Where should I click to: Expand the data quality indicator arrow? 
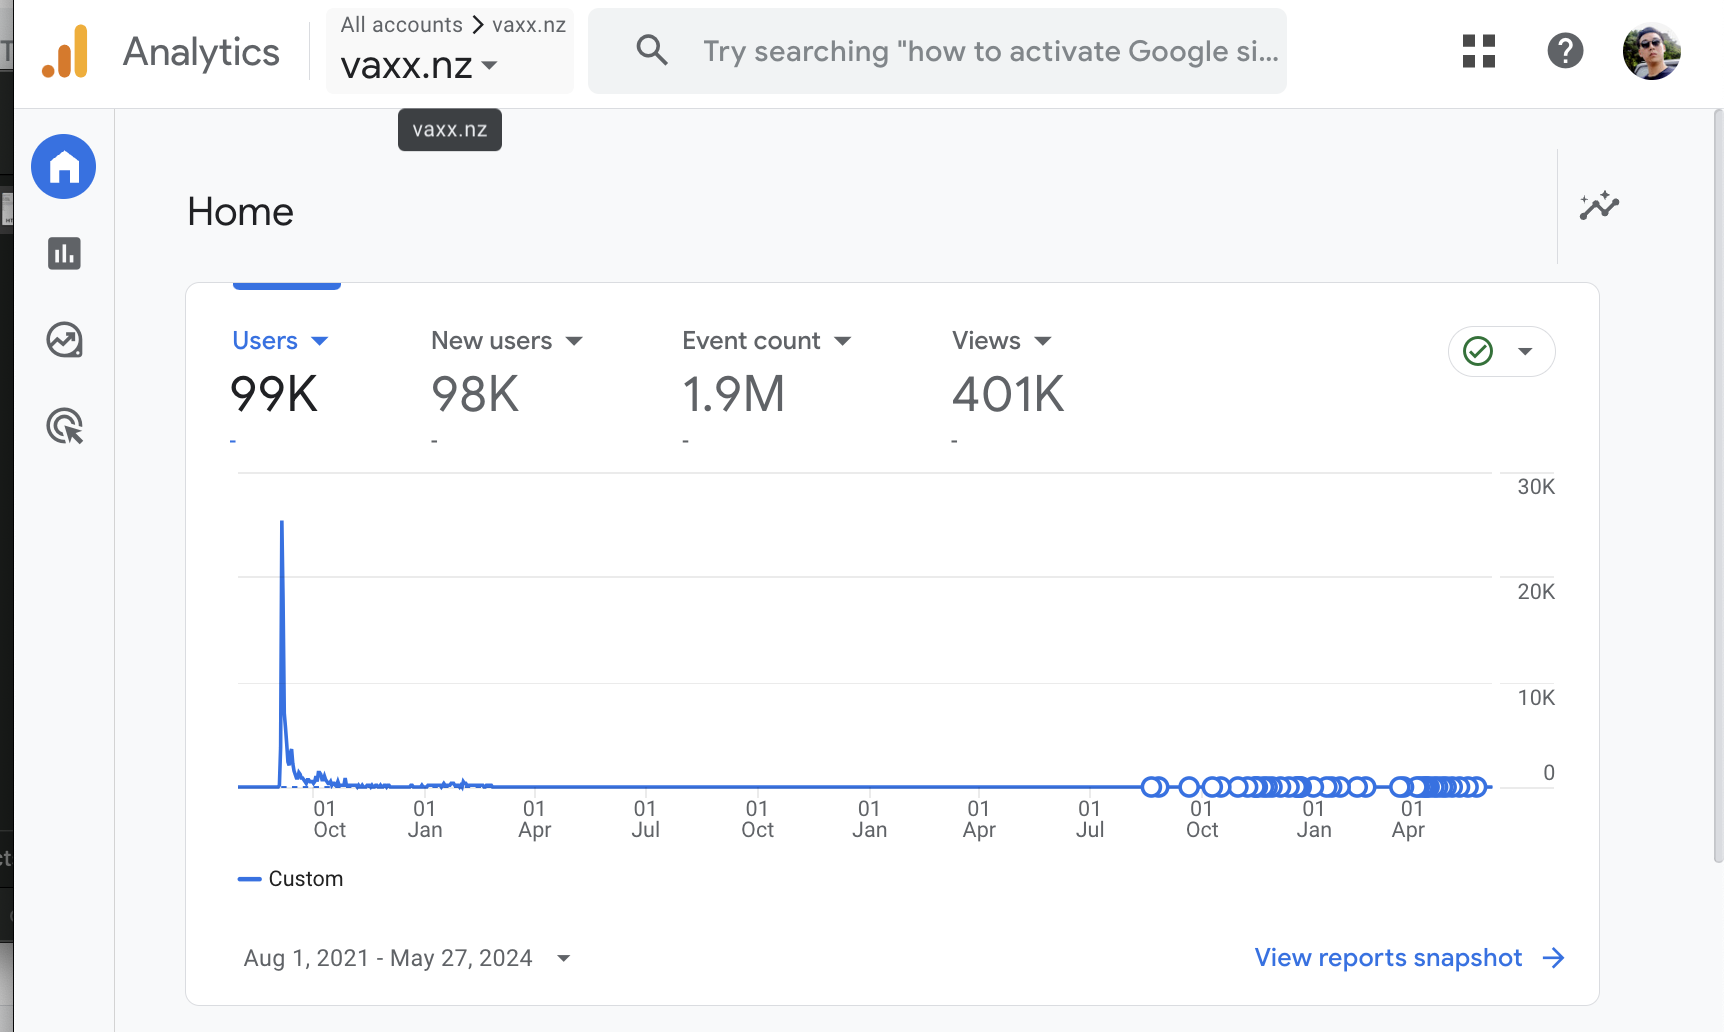1525,351
